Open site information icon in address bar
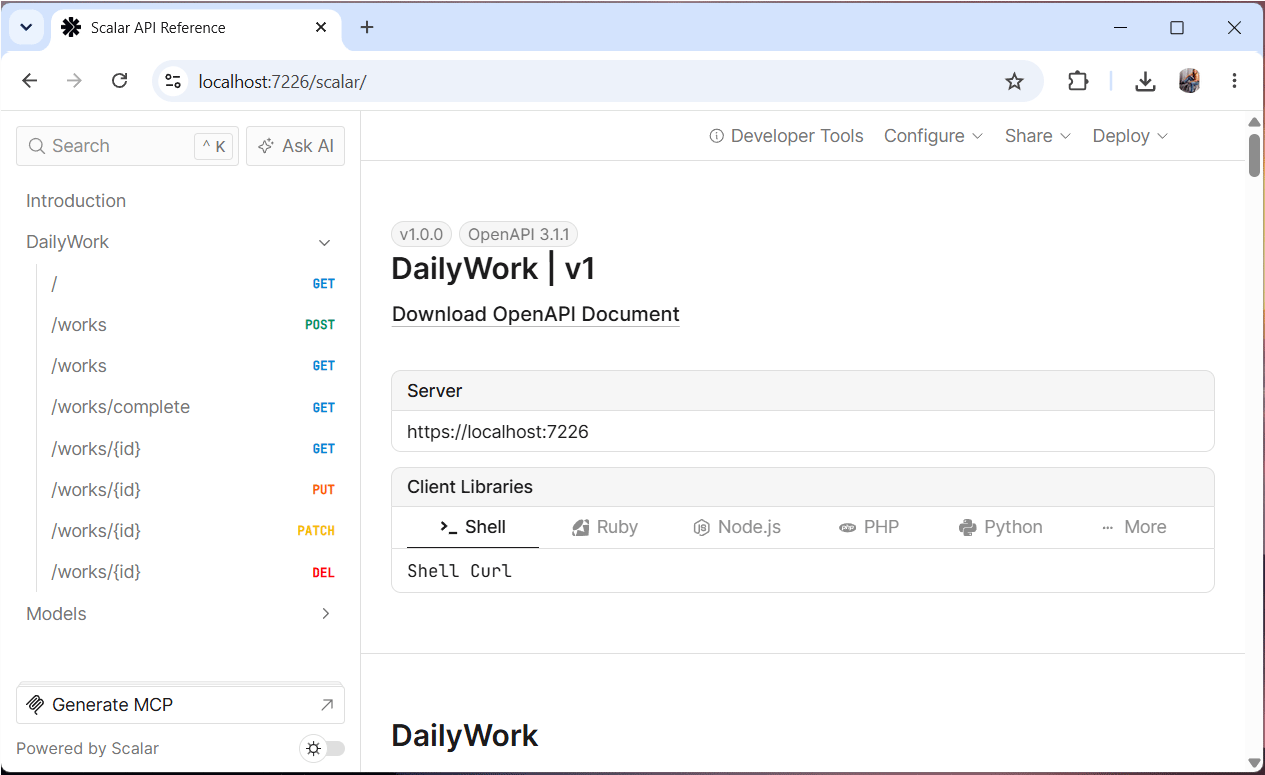Screen dimensions: 1265x775 click(x=173, y=81)
